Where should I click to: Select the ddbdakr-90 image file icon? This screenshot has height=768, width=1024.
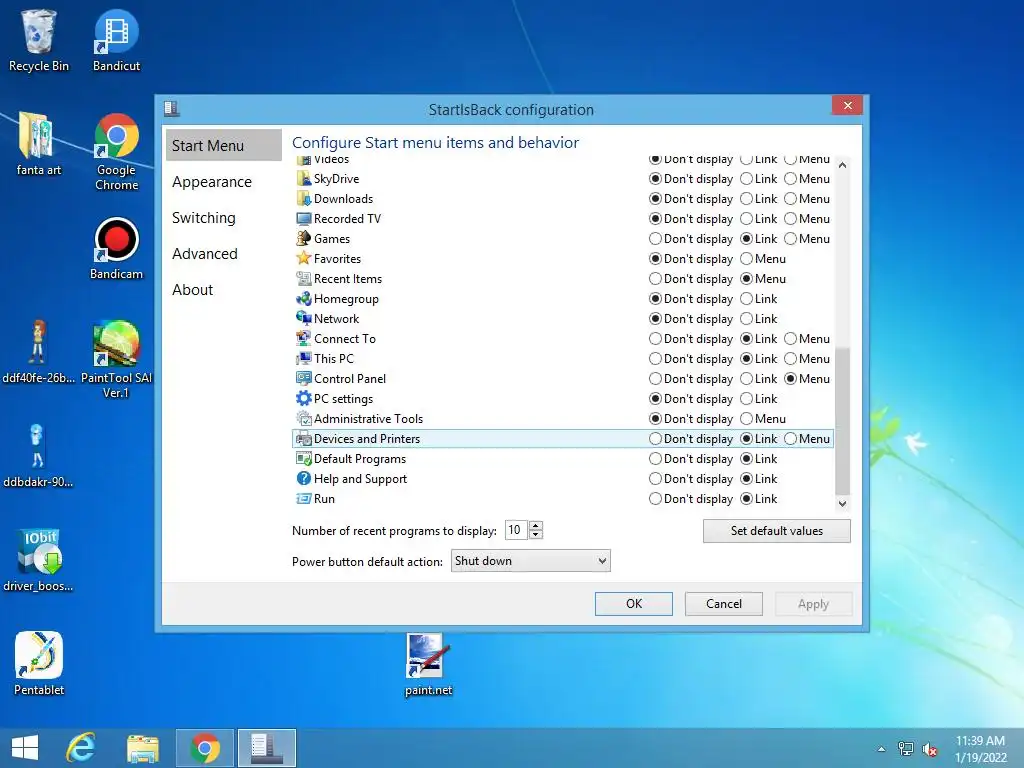pos(39,456)
